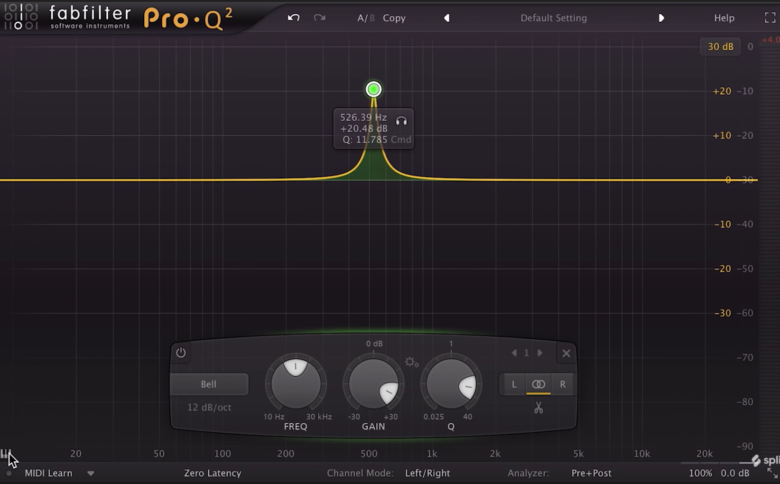
Task: Click the Q: 11.785 value
Action: [365, 139]
